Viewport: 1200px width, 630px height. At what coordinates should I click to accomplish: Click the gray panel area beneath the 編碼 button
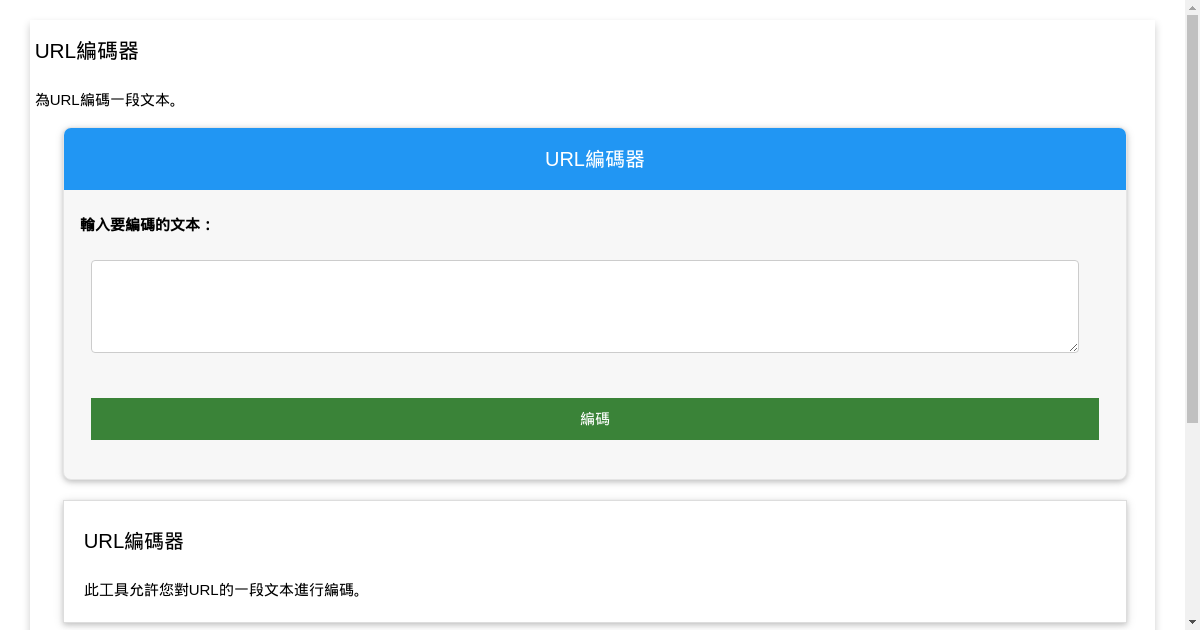[x=594, y=459]
